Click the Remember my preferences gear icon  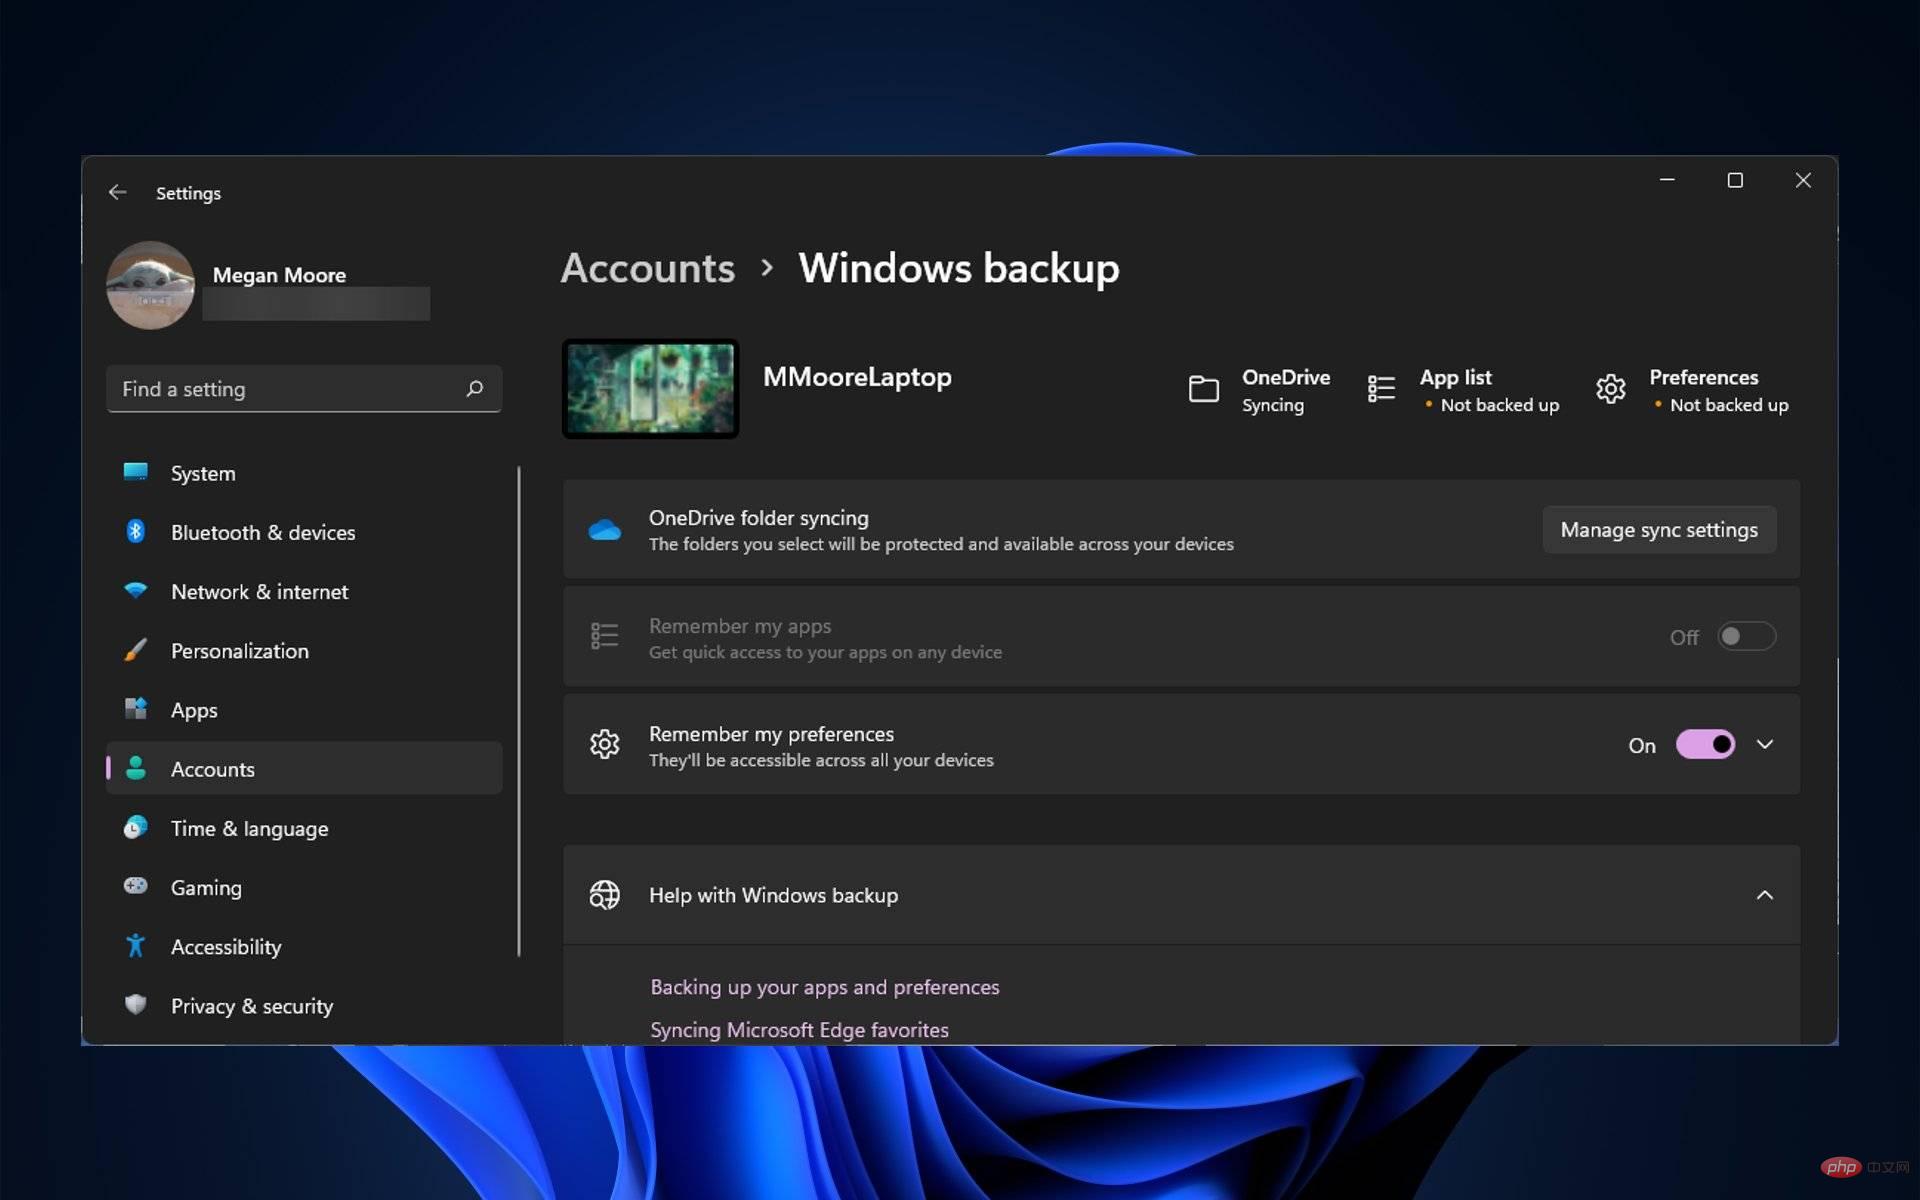pyautogui.click(x=605, y=744)
